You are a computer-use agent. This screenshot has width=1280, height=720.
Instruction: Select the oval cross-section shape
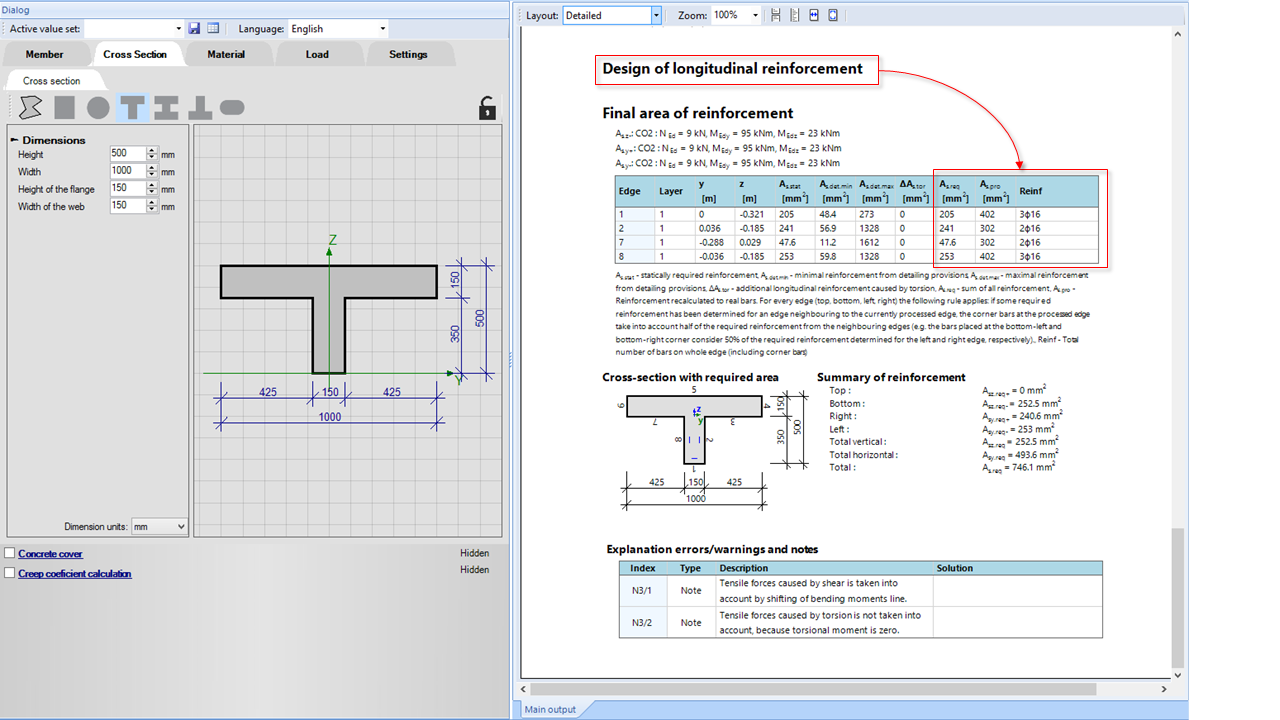click(x=233, y=107)
